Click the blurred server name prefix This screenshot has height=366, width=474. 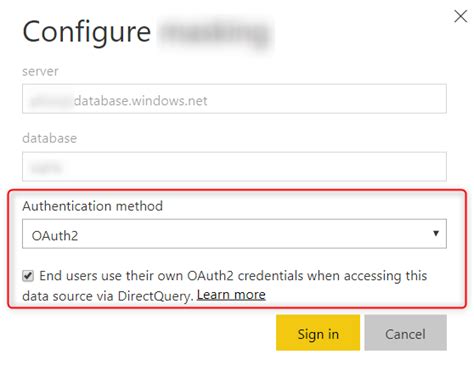point(51,100)
